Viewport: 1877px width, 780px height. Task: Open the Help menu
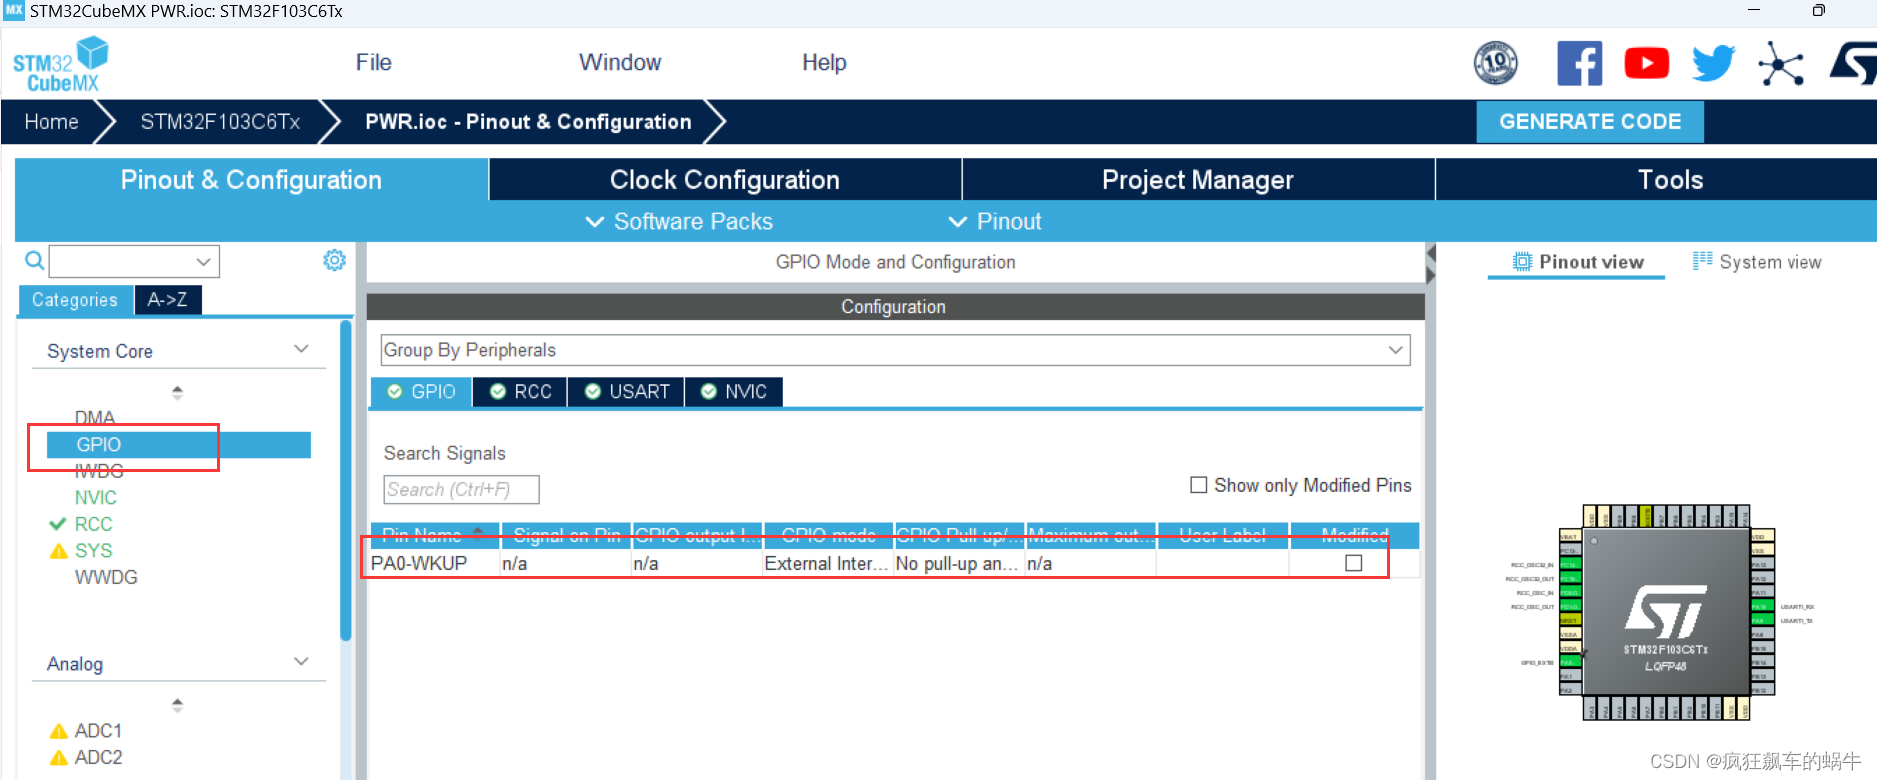click(824, 62)
